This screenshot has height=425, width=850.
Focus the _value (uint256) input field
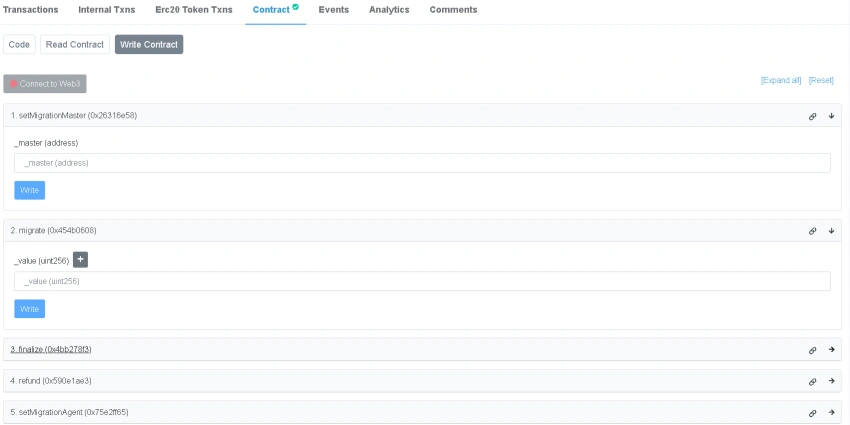(x=422, y=281)
